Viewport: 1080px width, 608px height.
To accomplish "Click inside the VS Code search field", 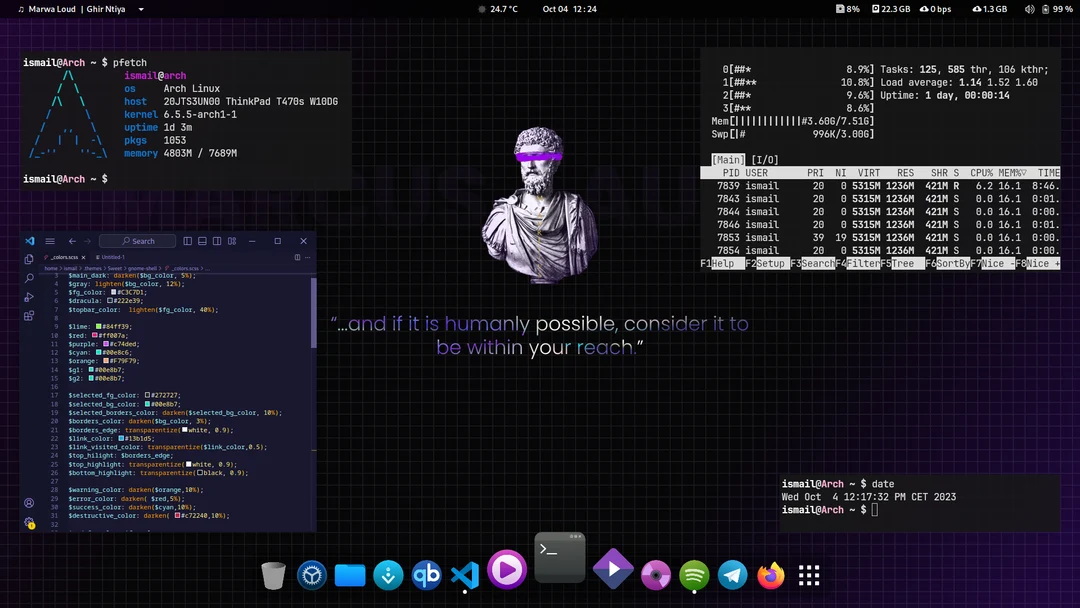I will pyautogui.click(x=137, y=241).
